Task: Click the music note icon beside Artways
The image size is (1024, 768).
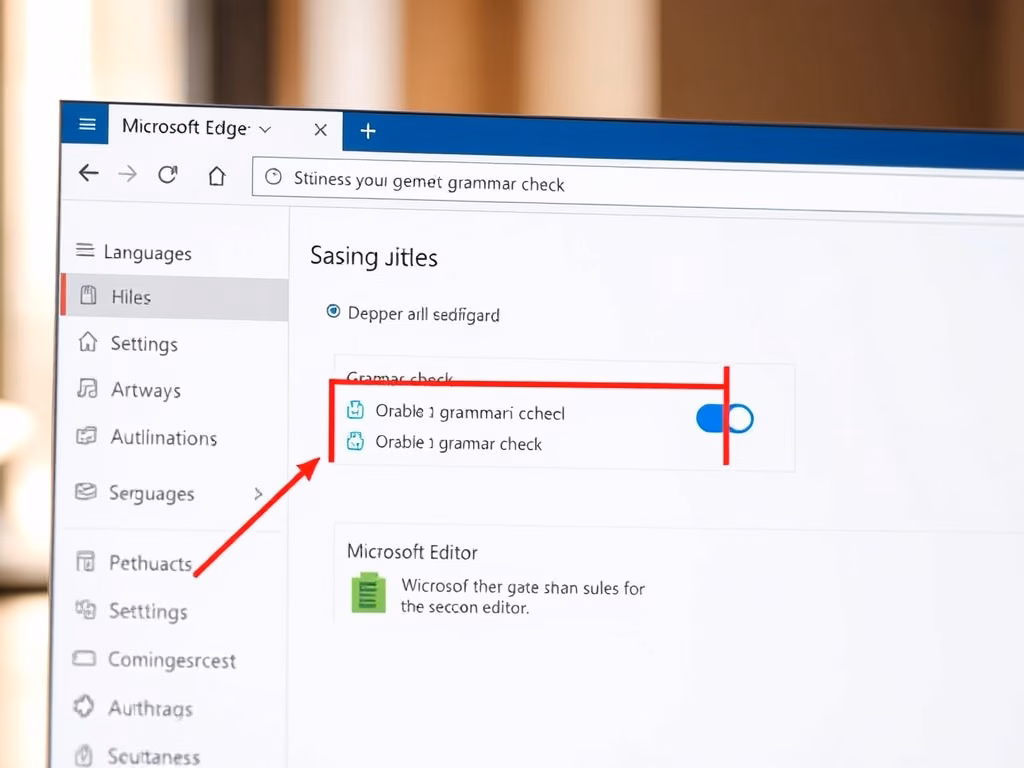Action: click(87, 388)
